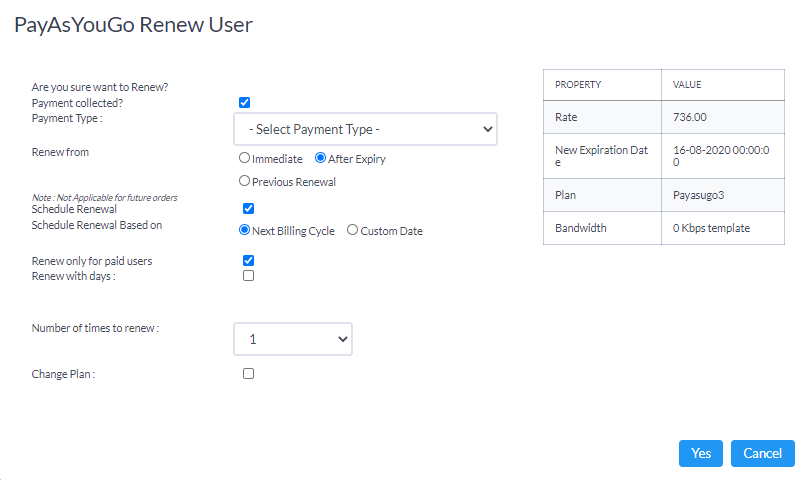This screenshot has width=805, height=480.
Task: Toggle the Schedule Renewal checkbox
Action: pos(248,208)
